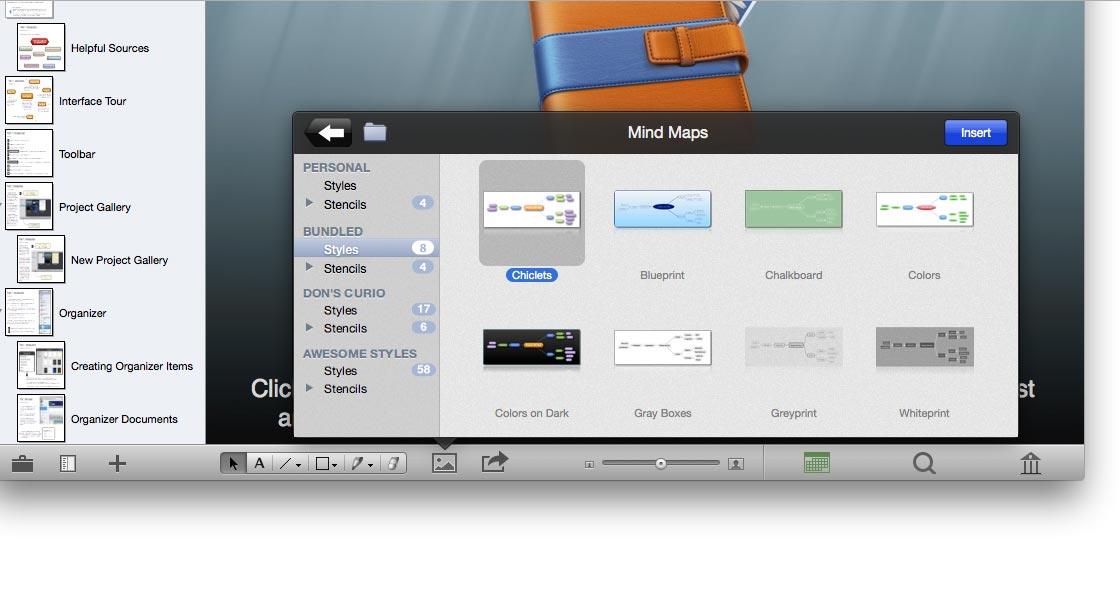Open the share export icon
The width and height of the screenshot is (1120, 600).
pos(495,462)
